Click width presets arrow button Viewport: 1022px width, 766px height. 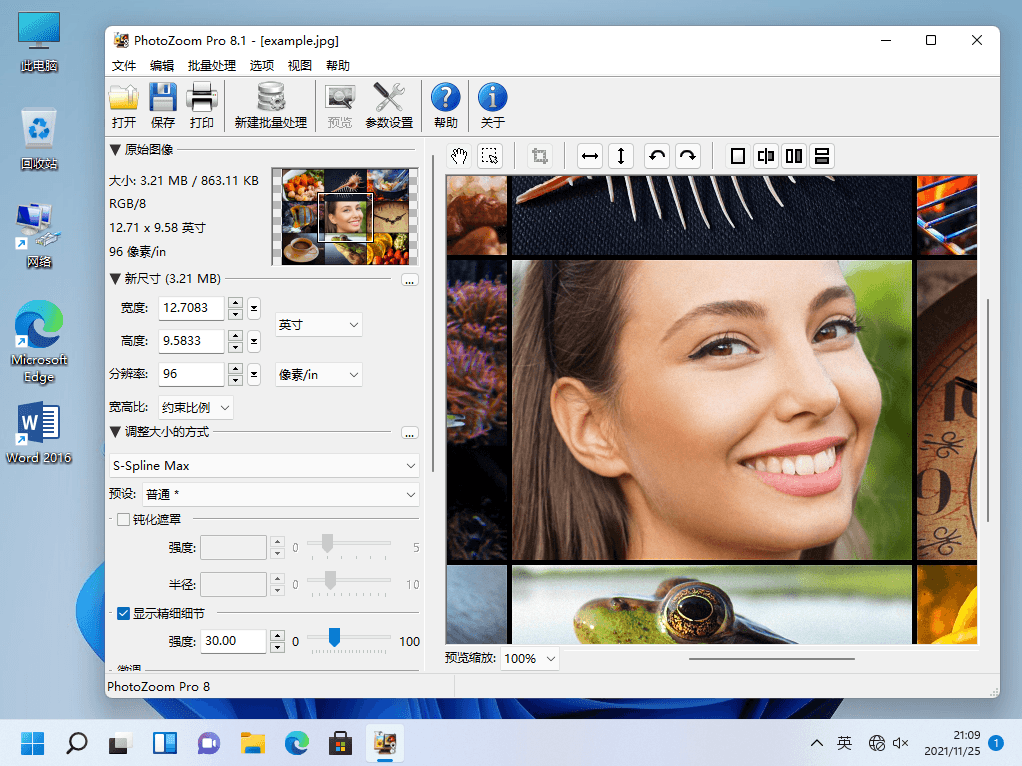(254, 308)
